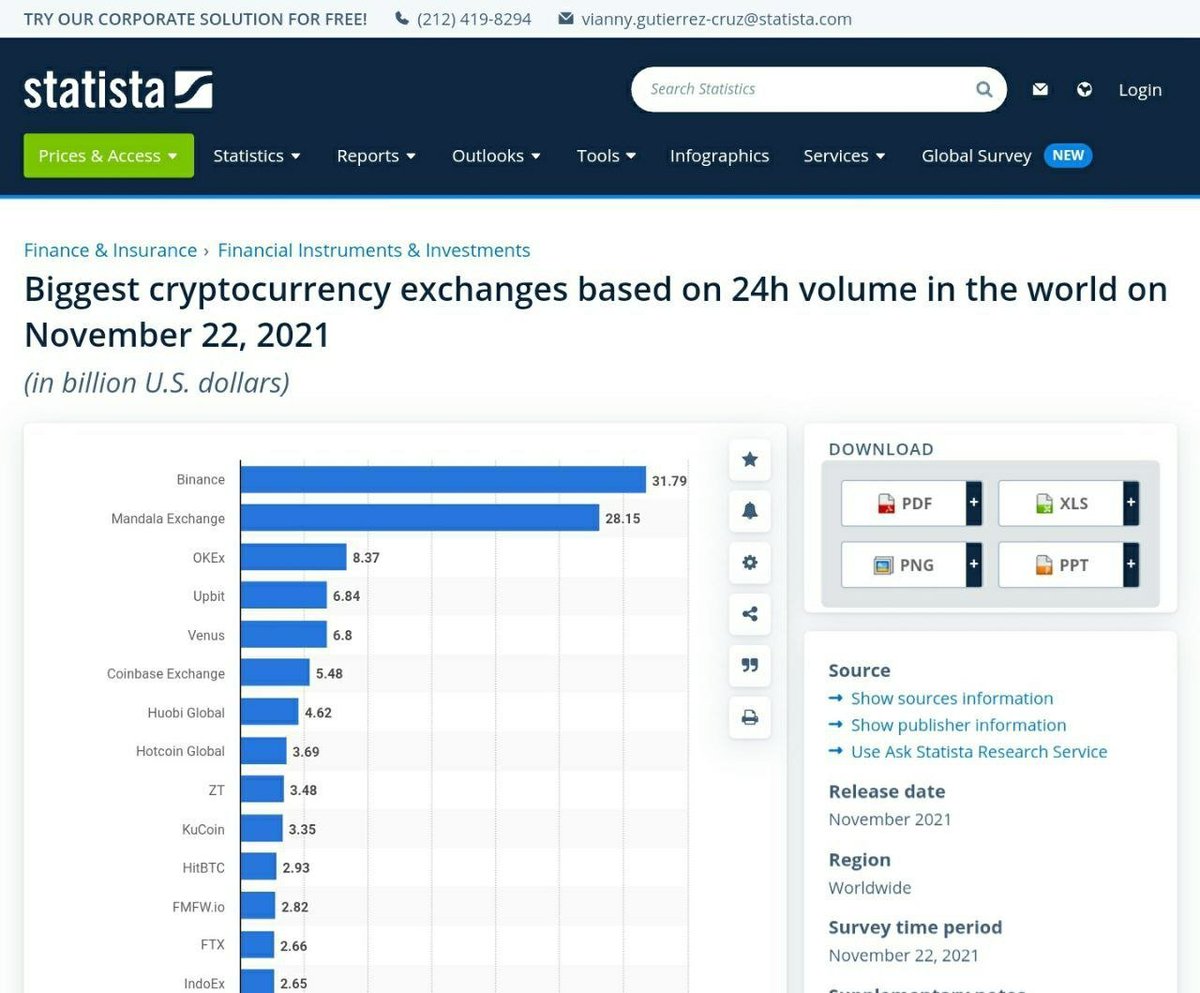This screenshot has width=1200, height=993.
Task: Expand the Reports menu
Action: 376,156
